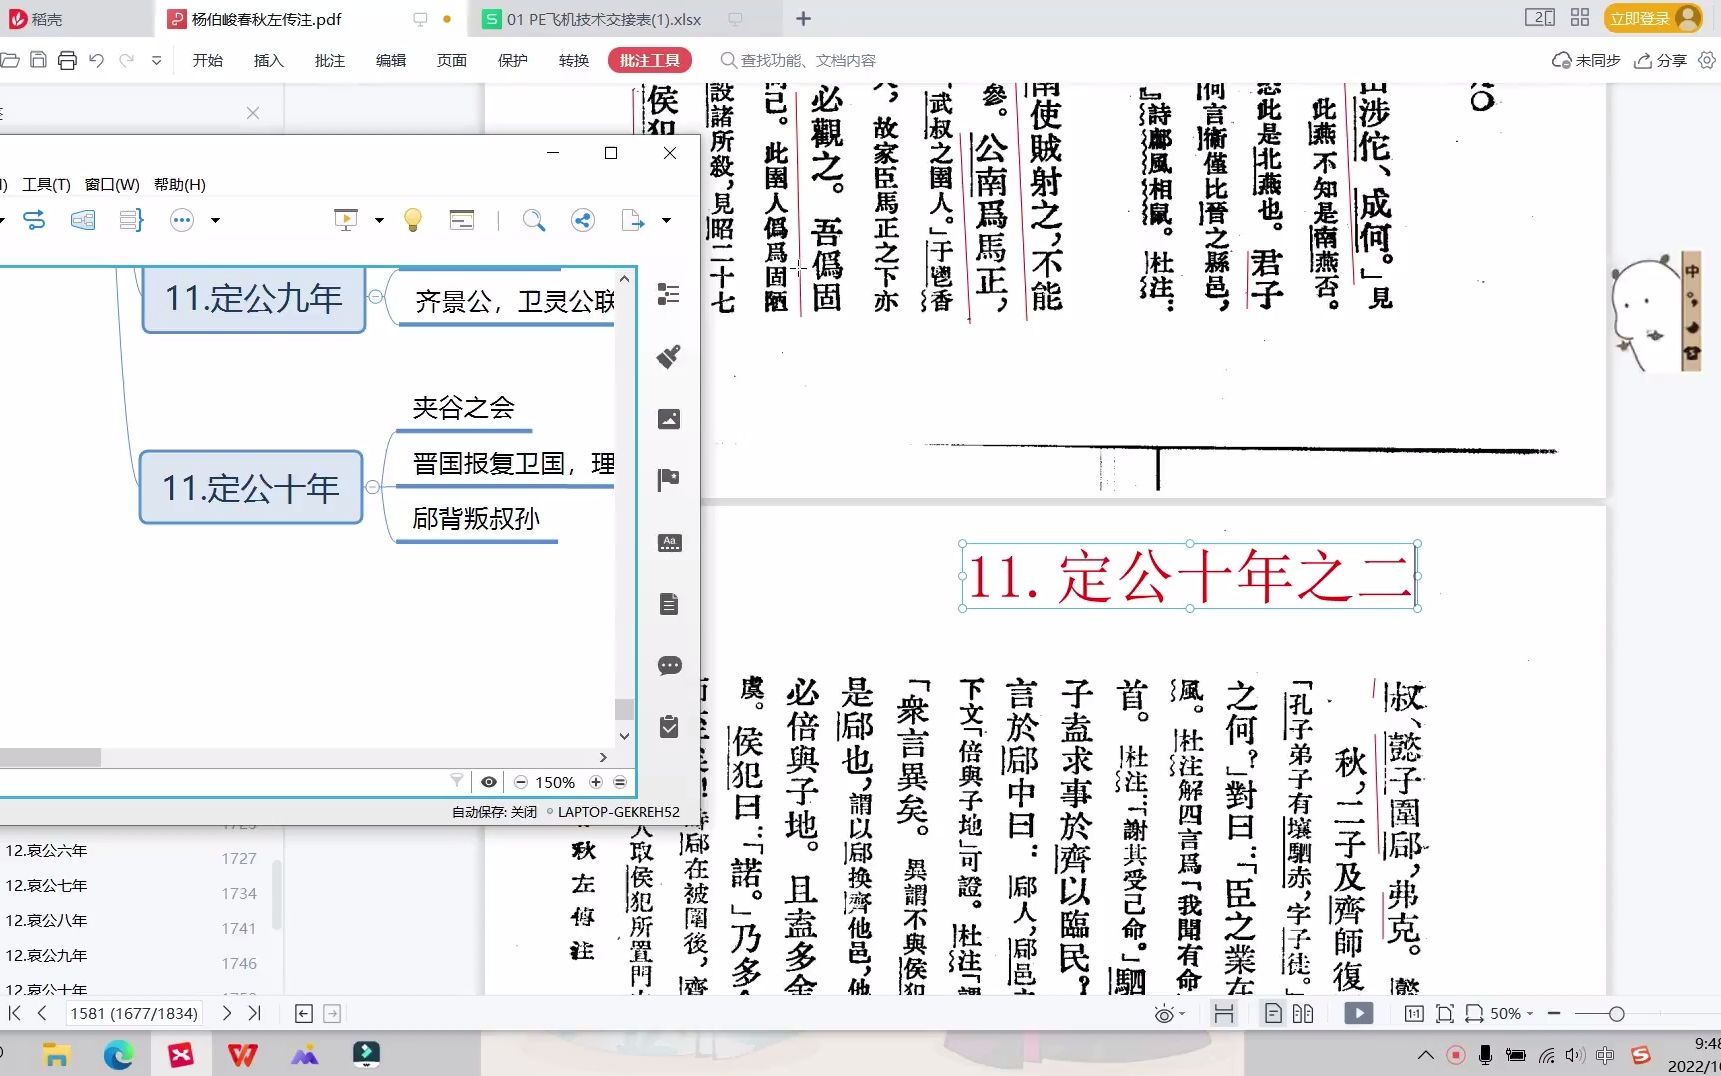Open the 窗口(W) menu in mind map window
The width and height of the screenshot is (1721, 1076).
112,184
